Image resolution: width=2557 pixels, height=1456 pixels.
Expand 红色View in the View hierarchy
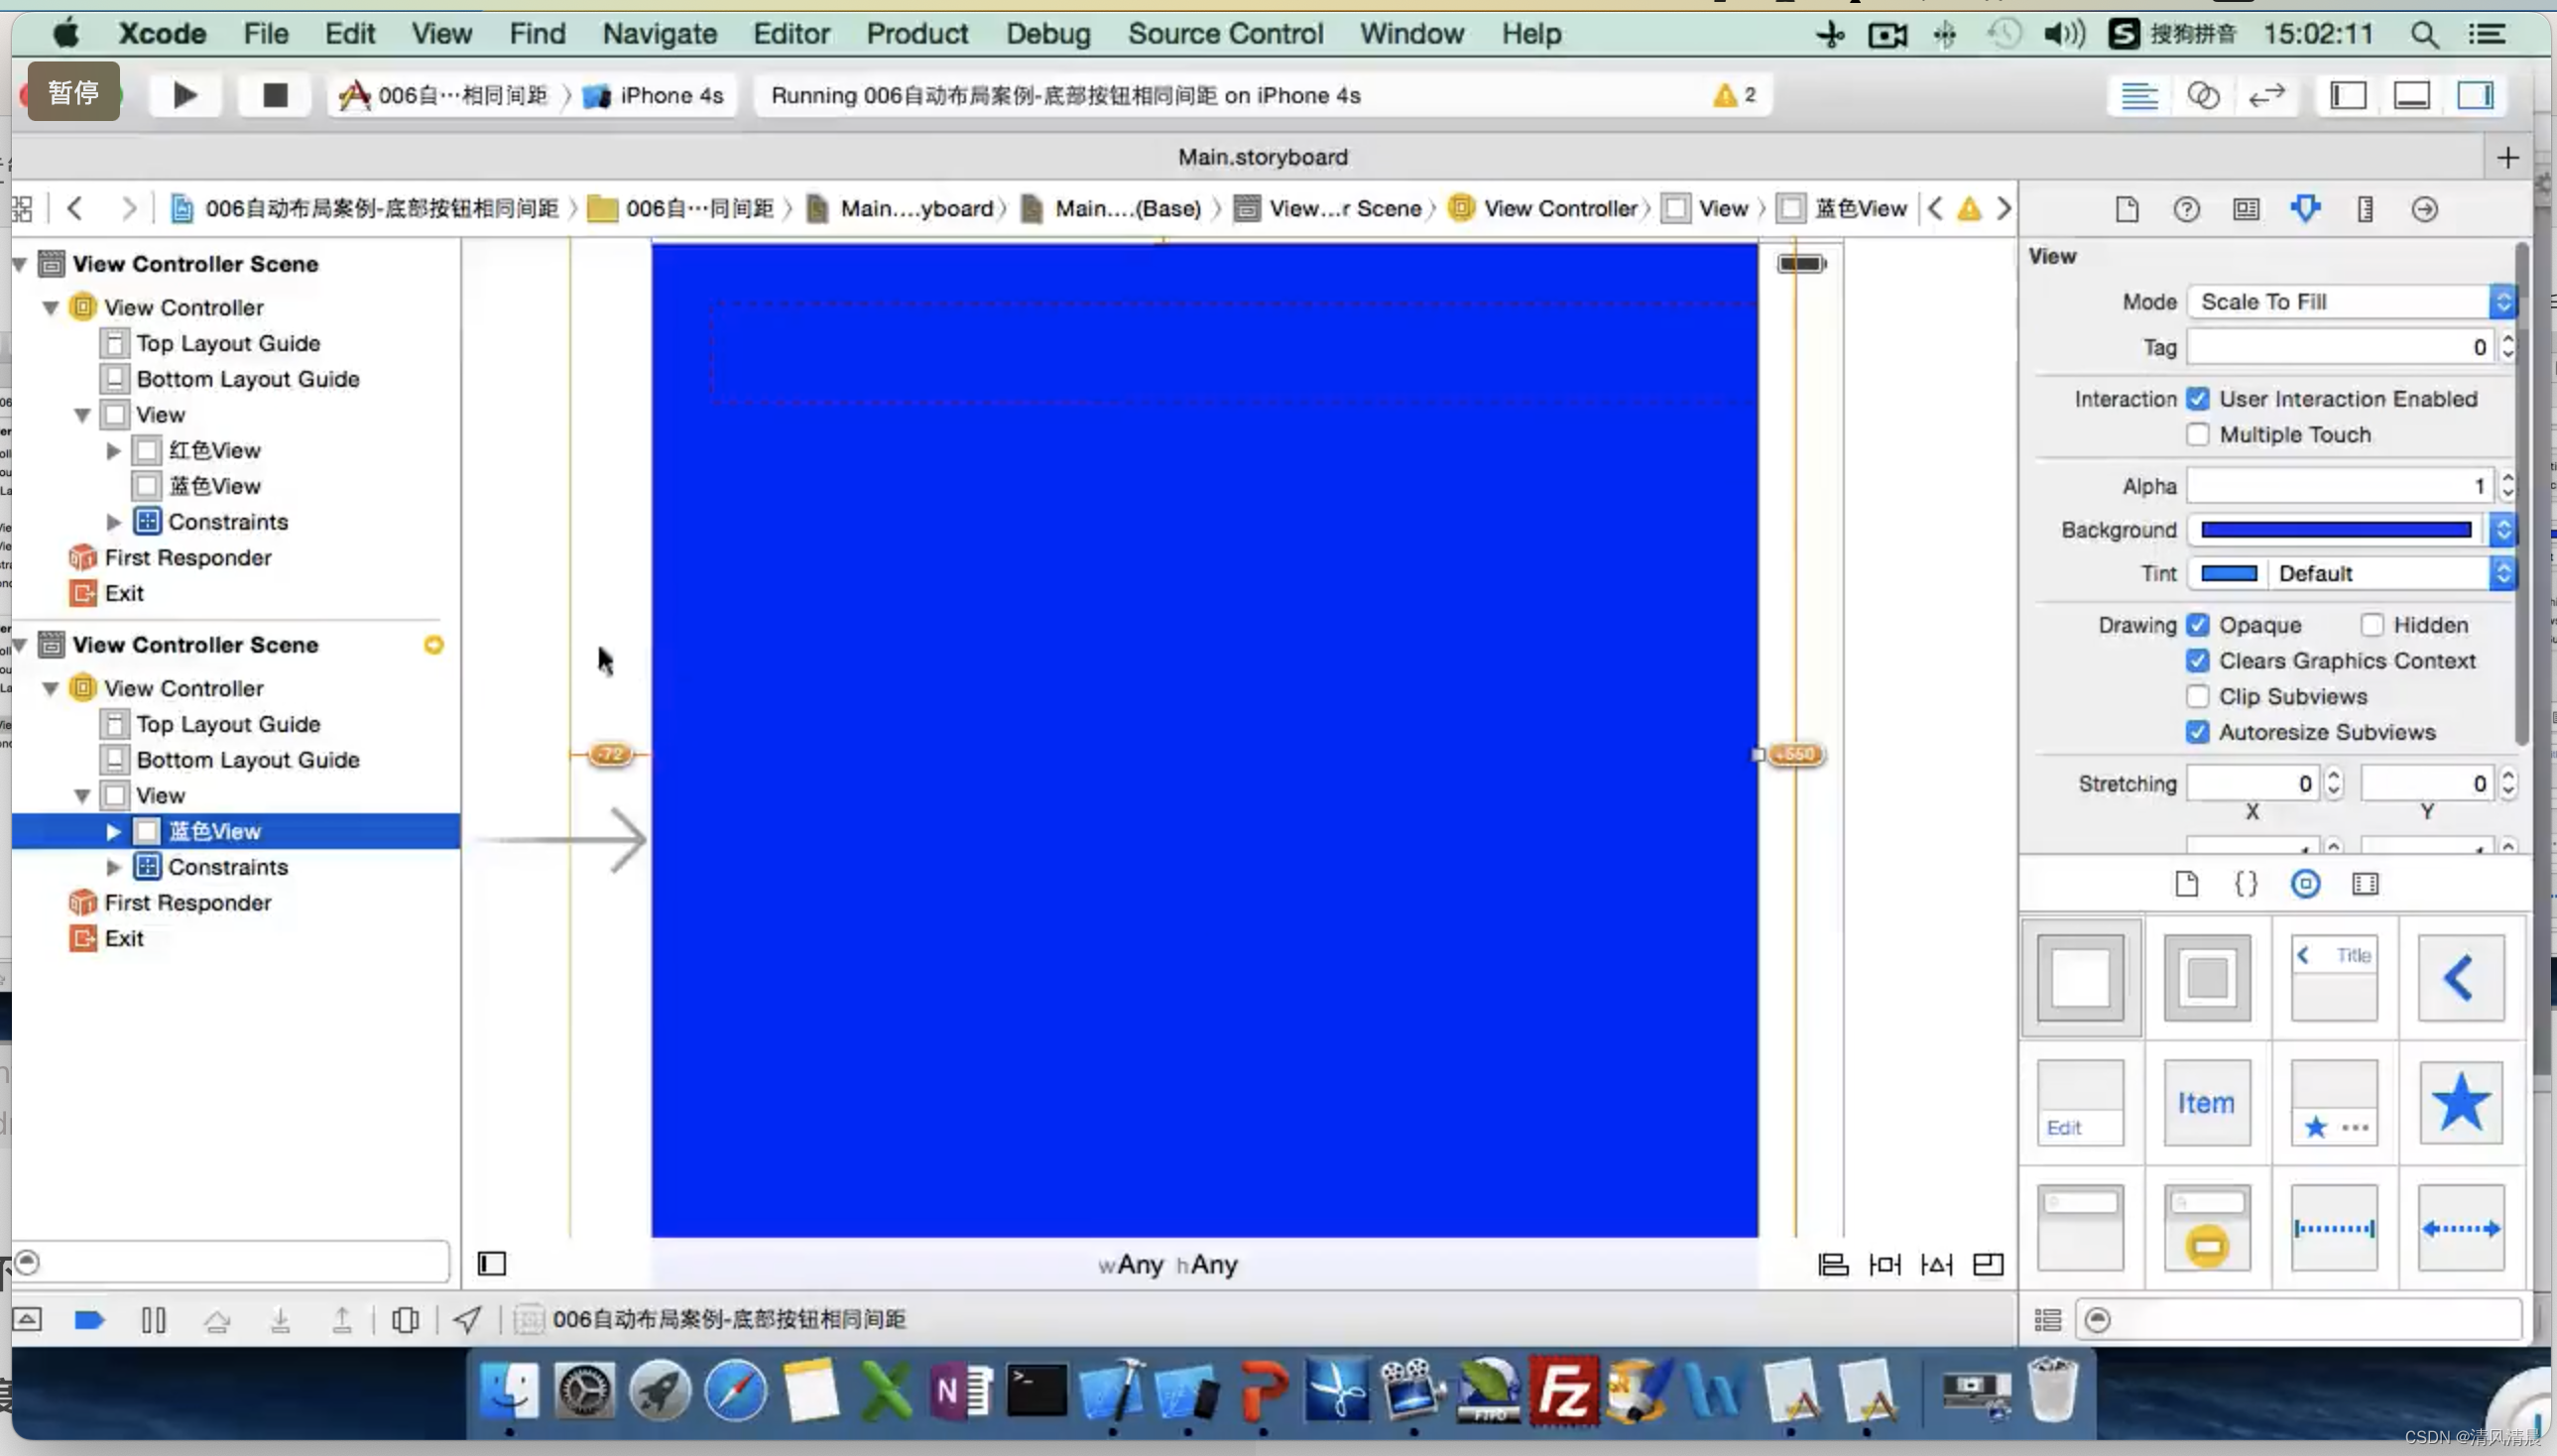click(x=114, y=449)
